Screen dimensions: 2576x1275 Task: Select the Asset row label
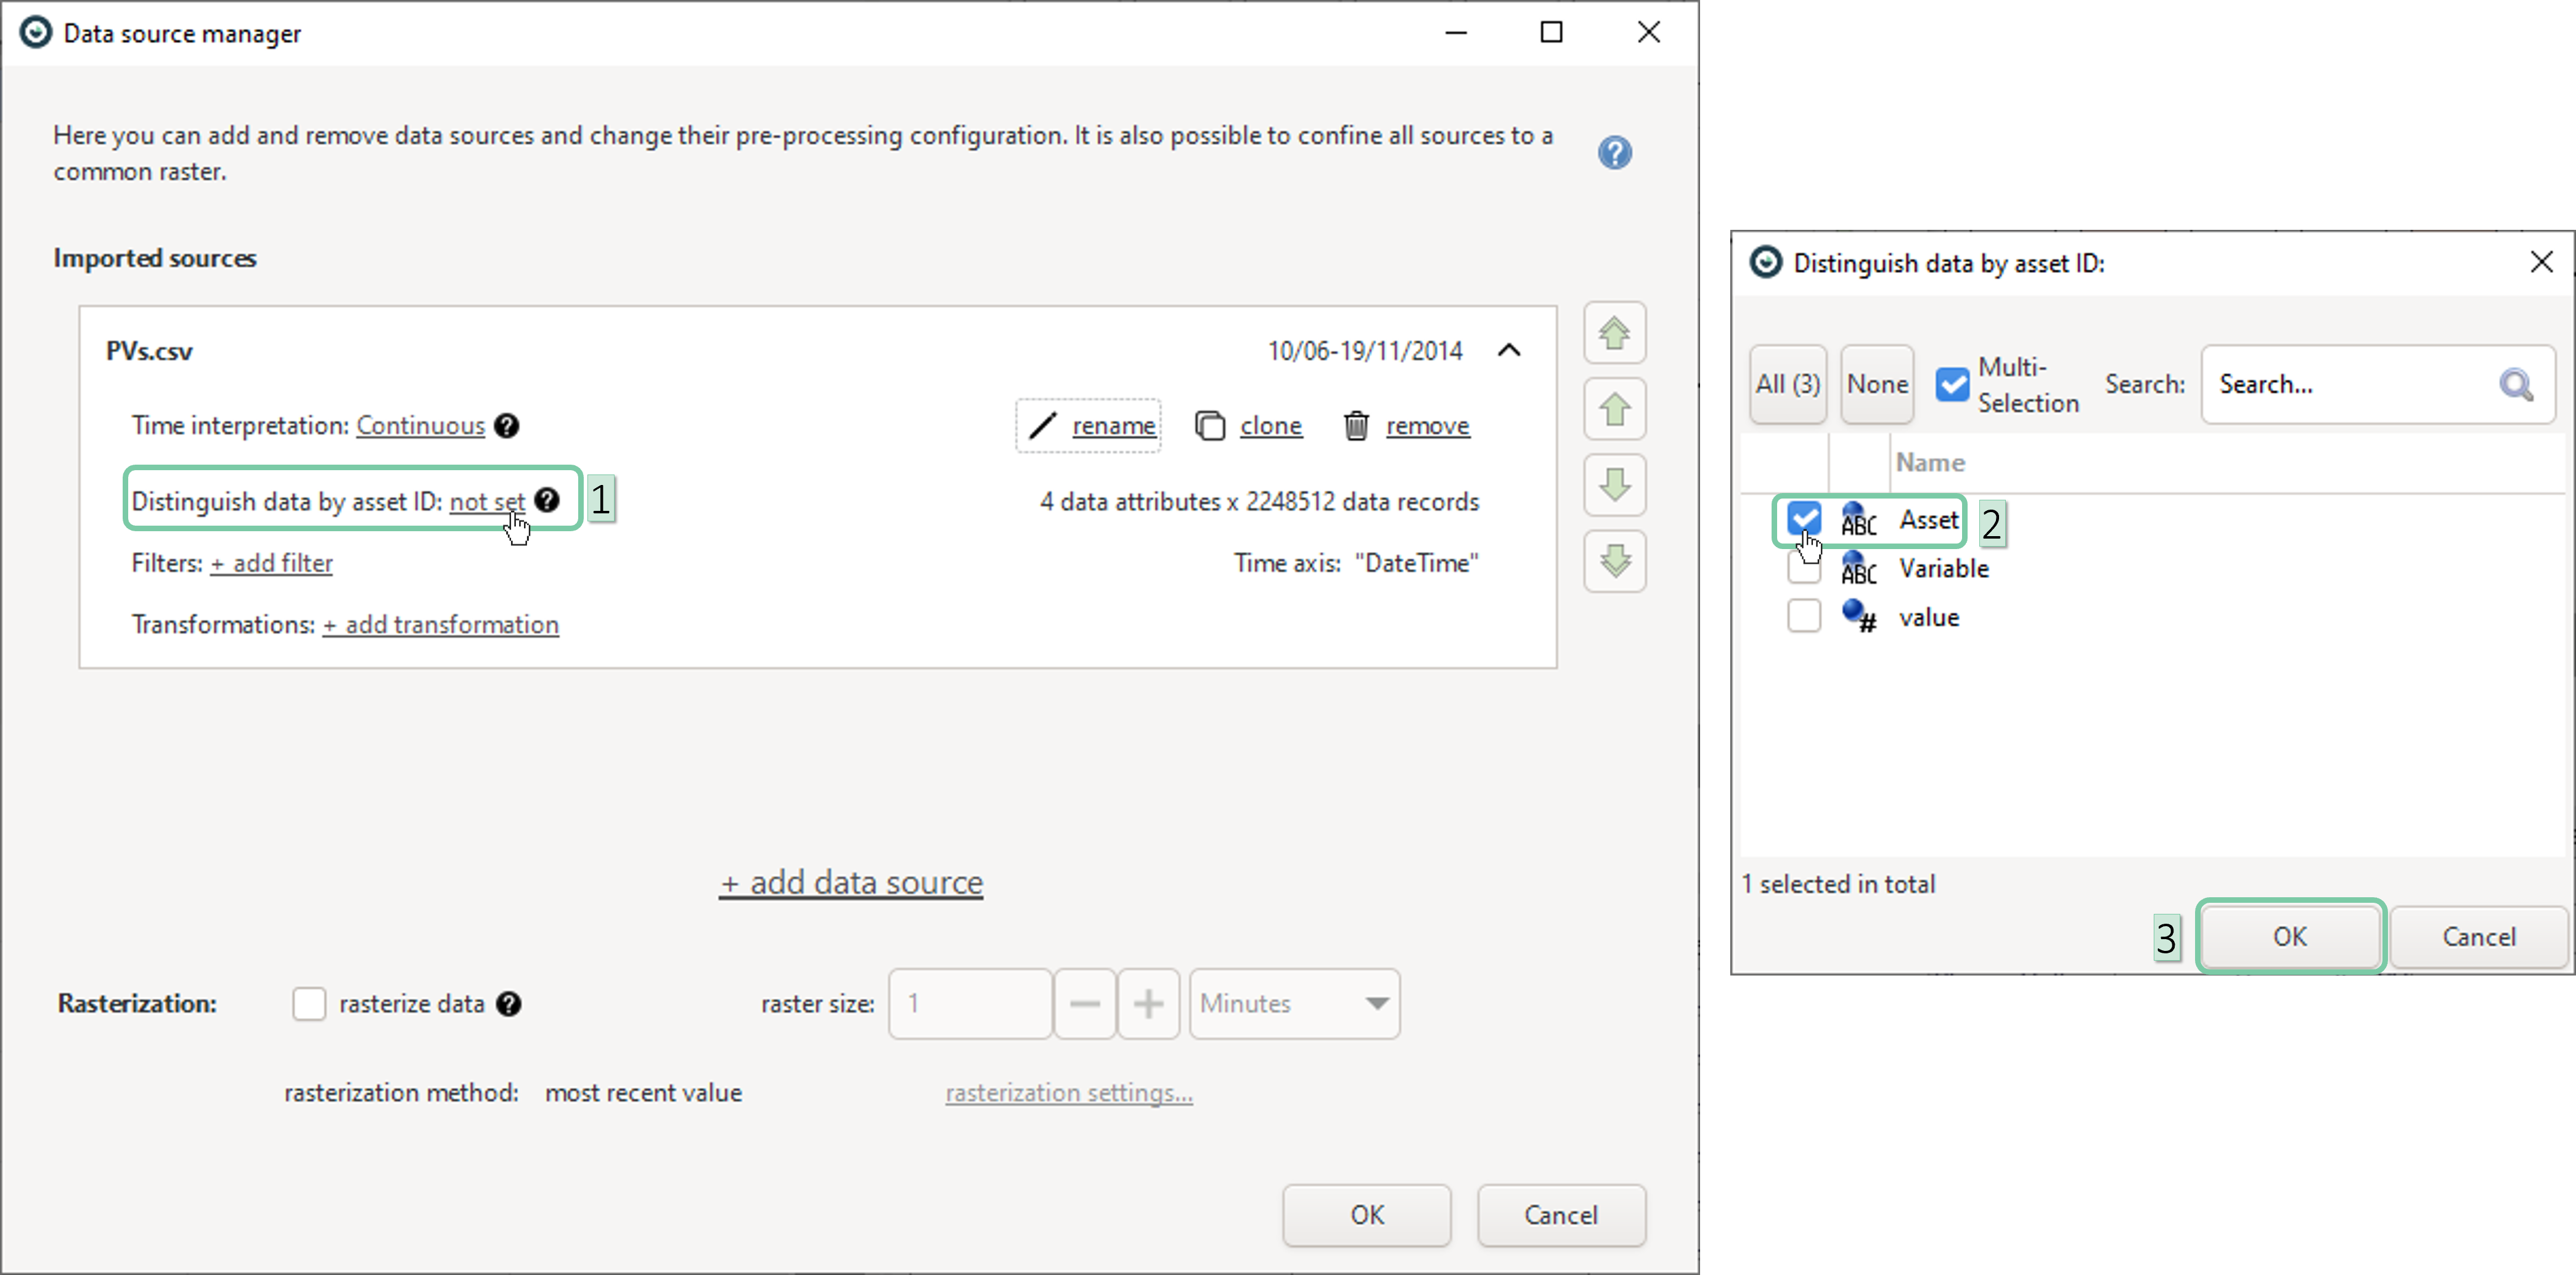(1929, 520)
